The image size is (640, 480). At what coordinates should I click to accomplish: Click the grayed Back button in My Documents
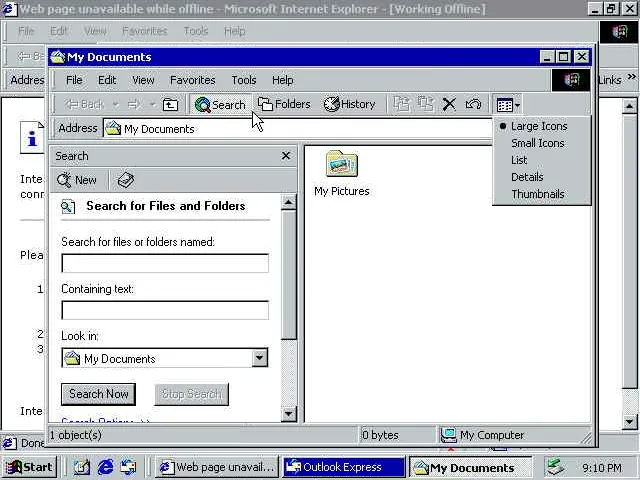pyautogui.click(x=84, y=104)
